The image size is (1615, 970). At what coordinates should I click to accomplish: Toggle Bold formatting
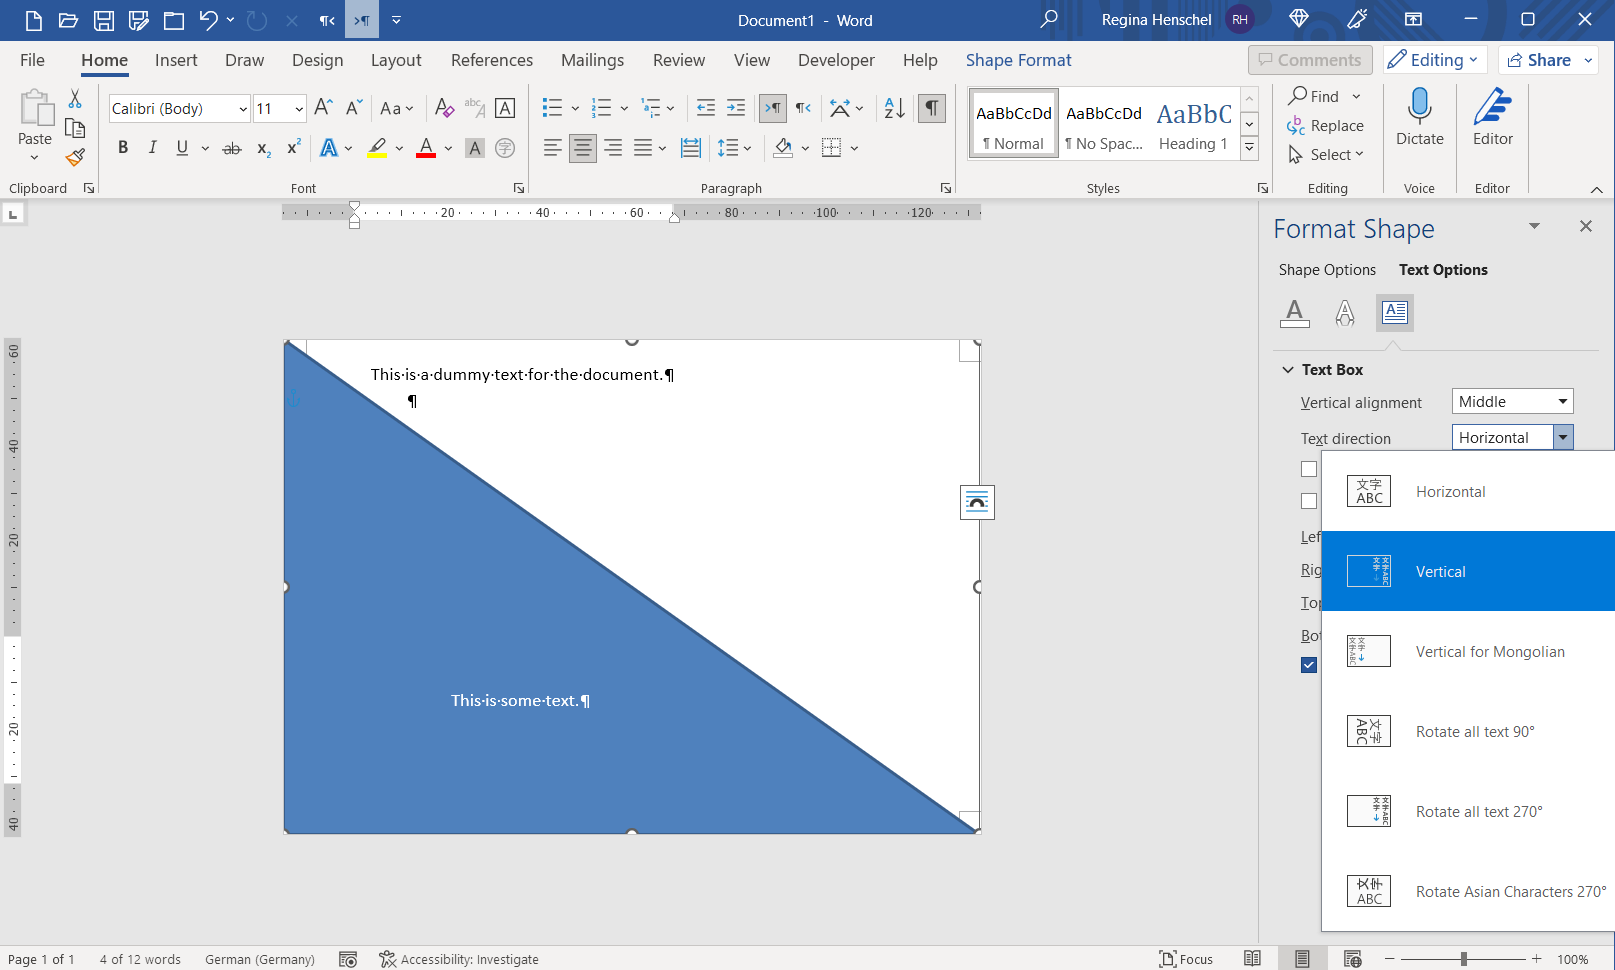coord(123,147)
